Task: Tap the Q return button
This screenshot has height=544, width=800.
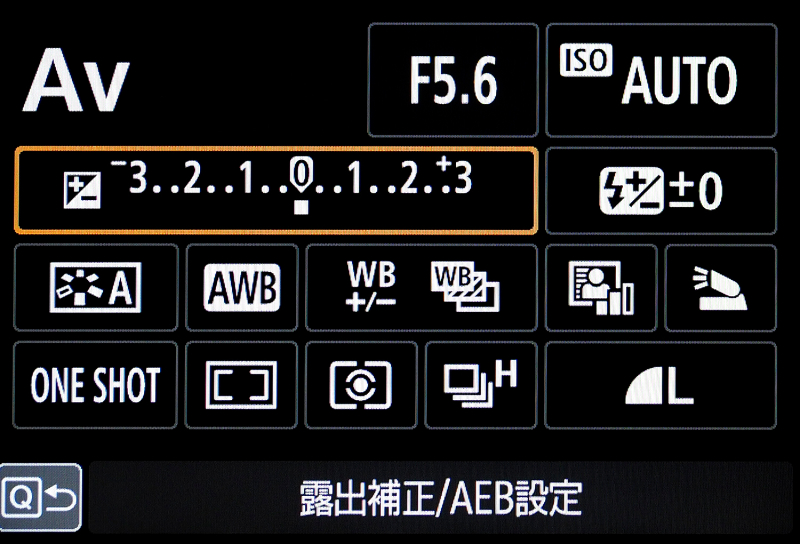Action: [41, 498]
